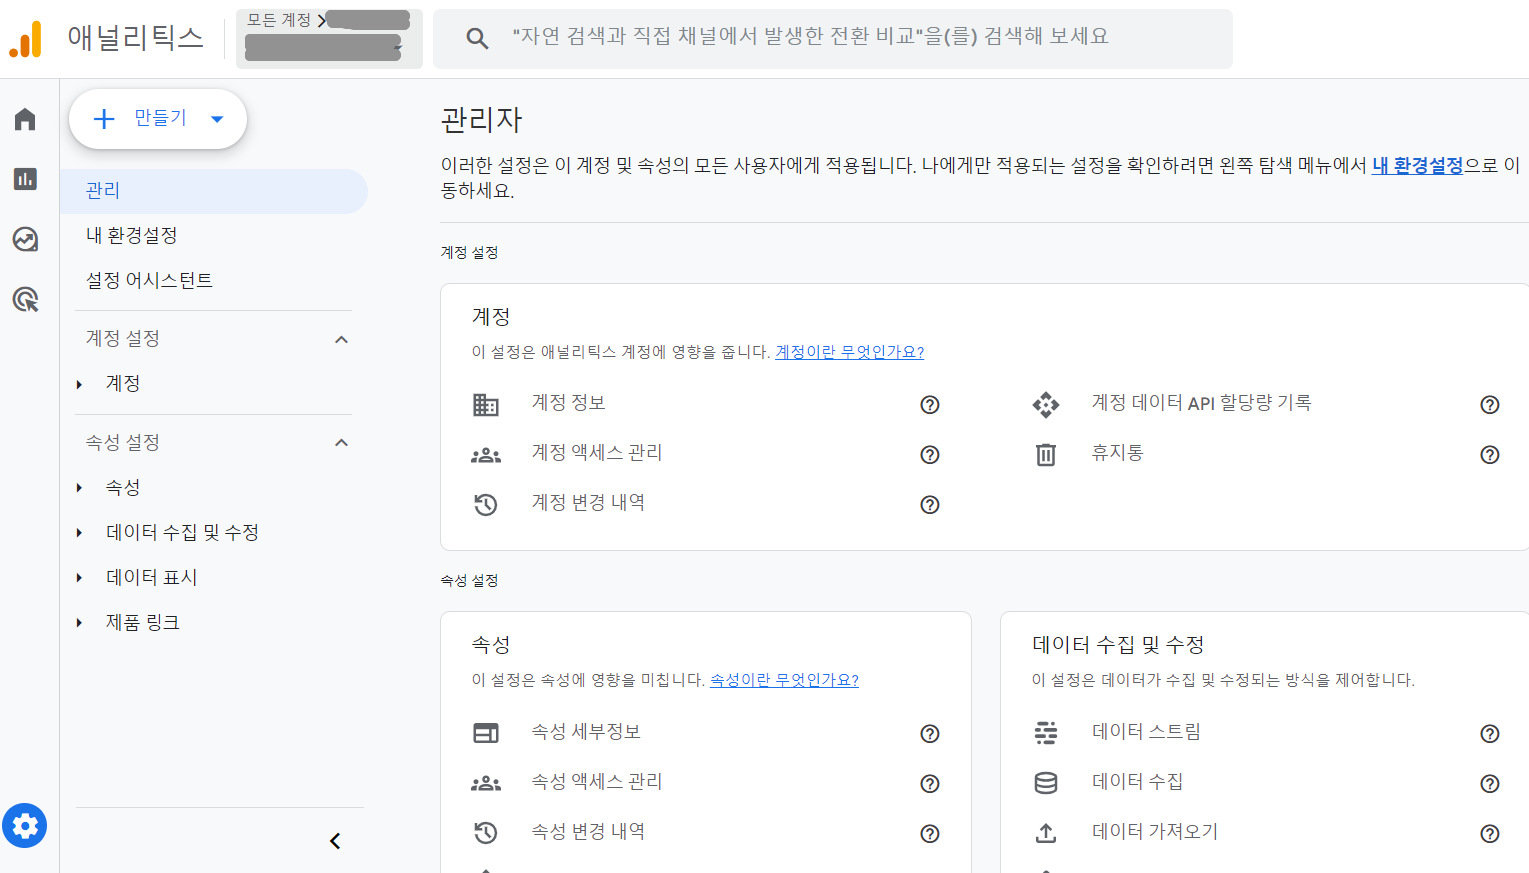Open 휴지통 via its trash icon

pos(1045,454)
